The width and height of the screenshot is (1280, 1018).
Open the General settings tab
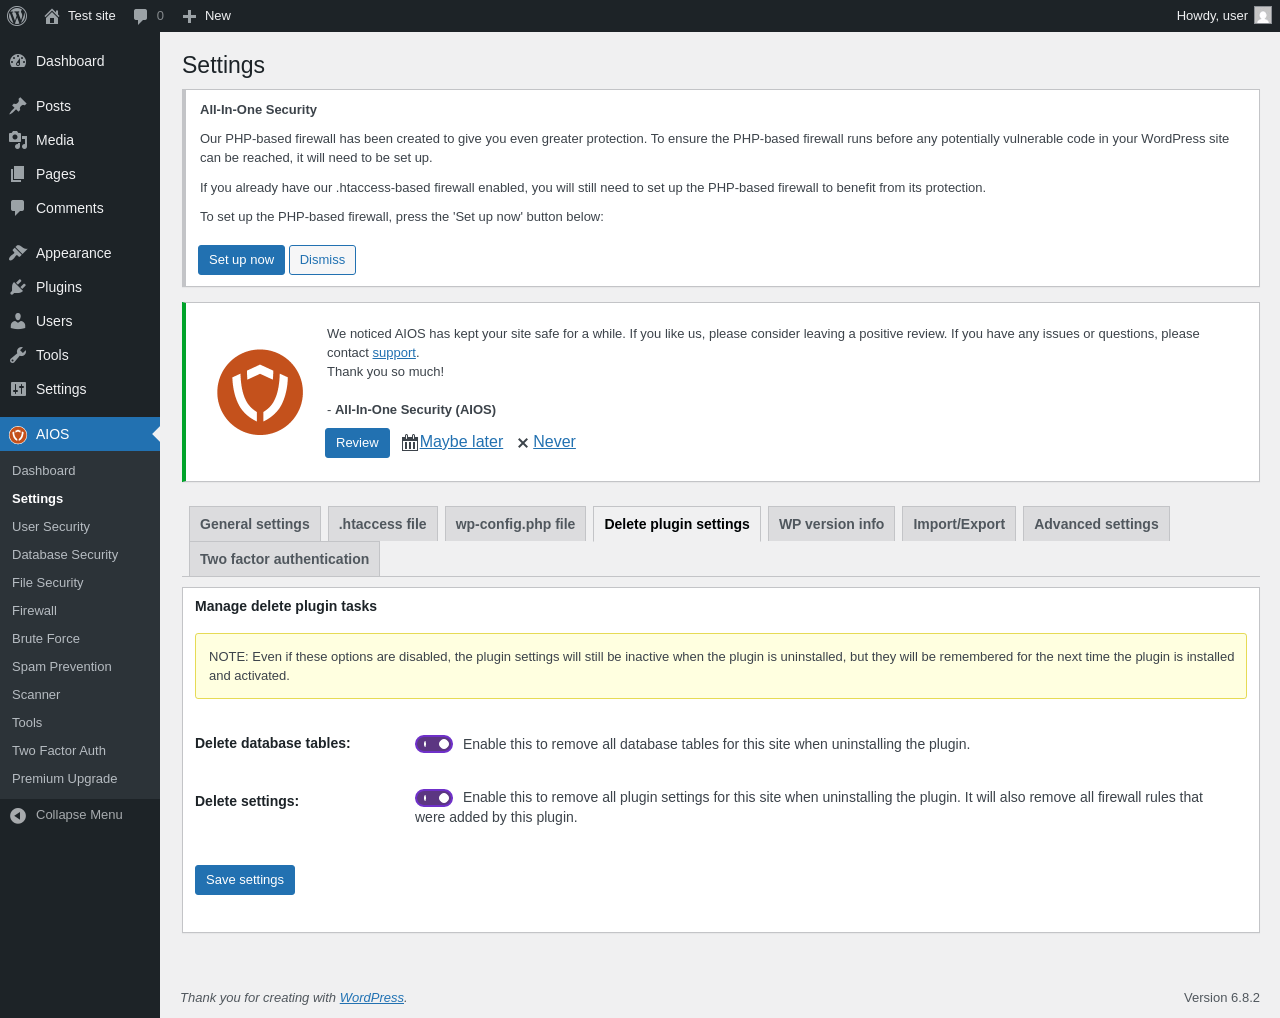pyautogui.click(x=255, y=524)
